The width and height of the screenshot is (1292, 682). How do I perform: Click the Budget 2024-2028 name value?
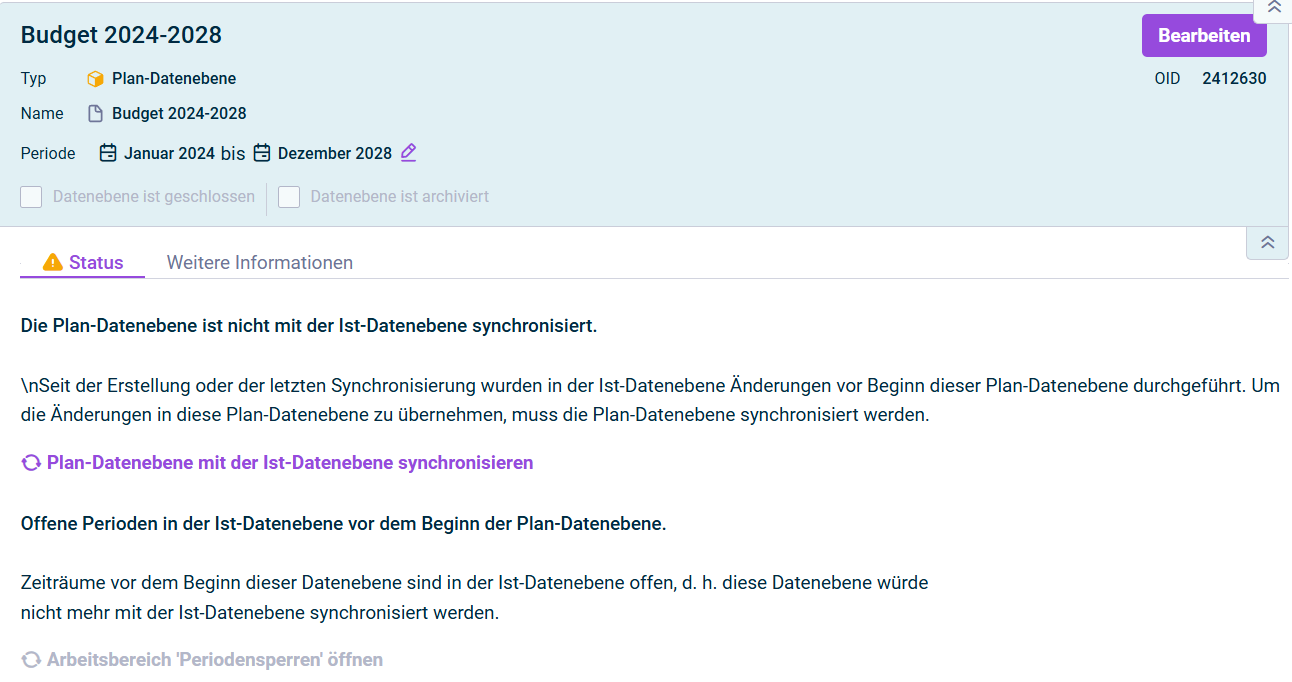click(179, 114)
